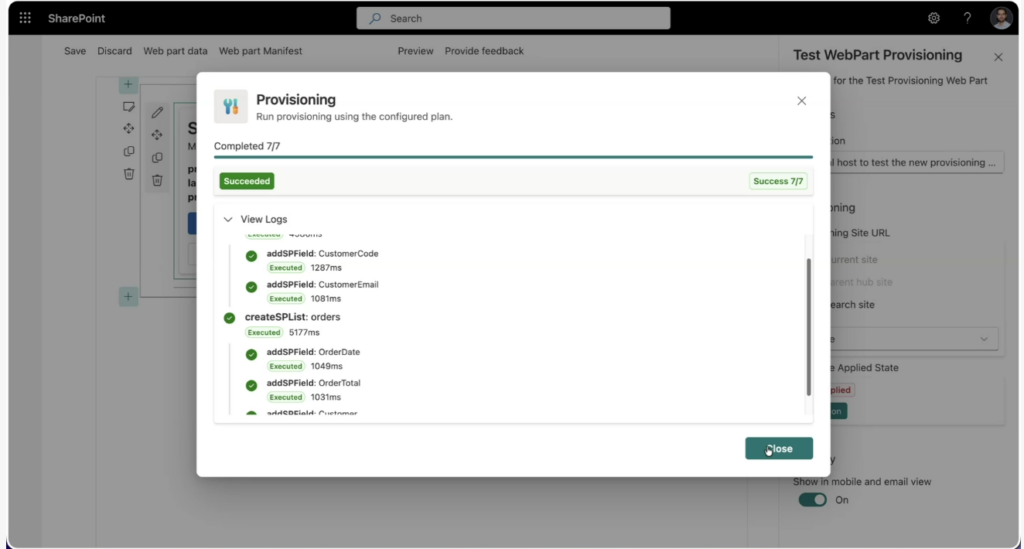This screenshot has width=1024, height=549.
Task: Click Provide feedback
Action: [484, 51]
